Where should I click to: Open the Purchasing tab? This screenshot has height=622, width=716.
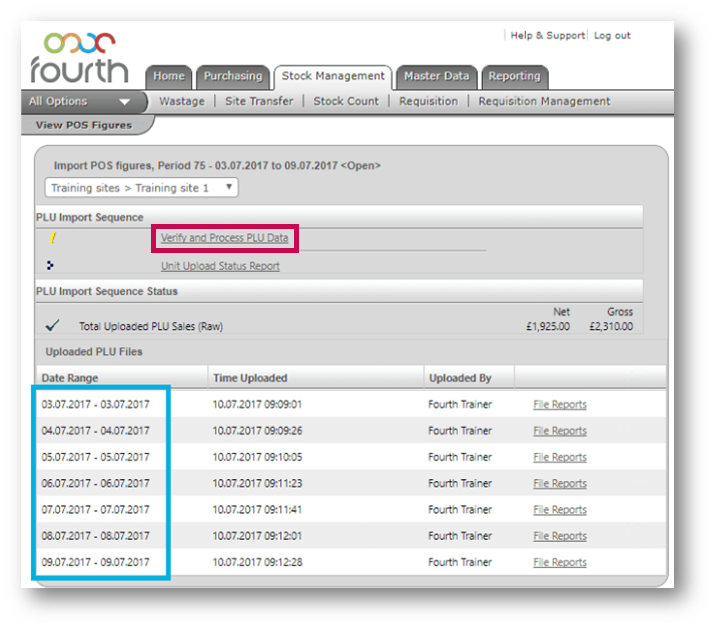(232, 76)
